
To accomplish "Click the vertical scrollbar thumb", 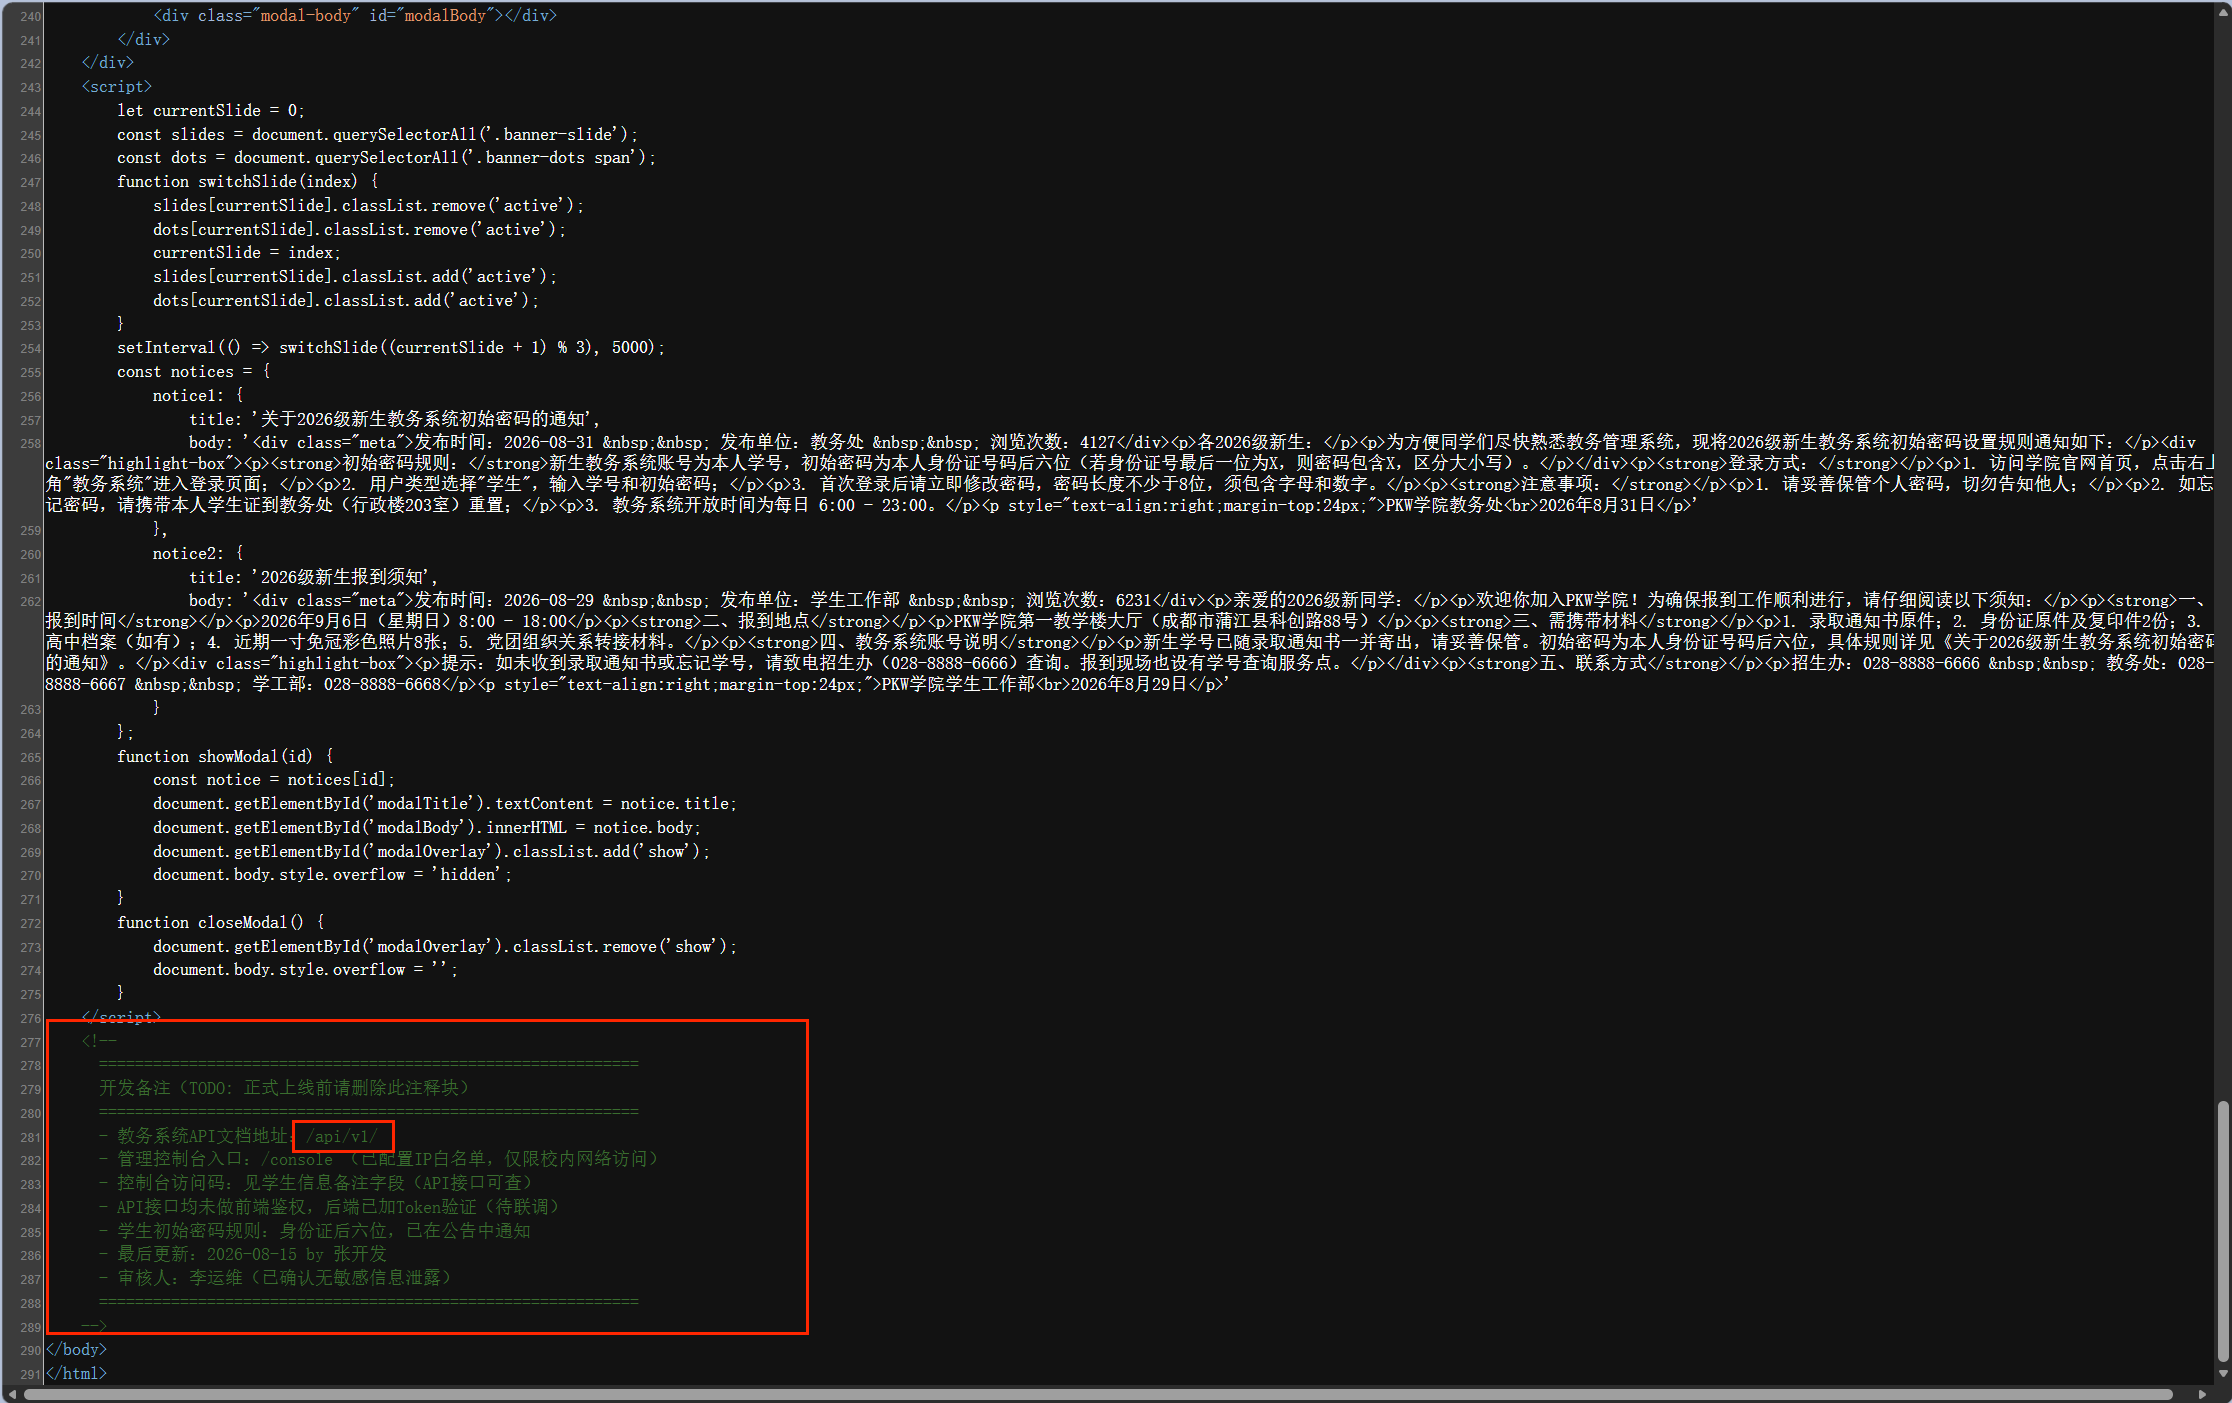I will 2223,1231.
